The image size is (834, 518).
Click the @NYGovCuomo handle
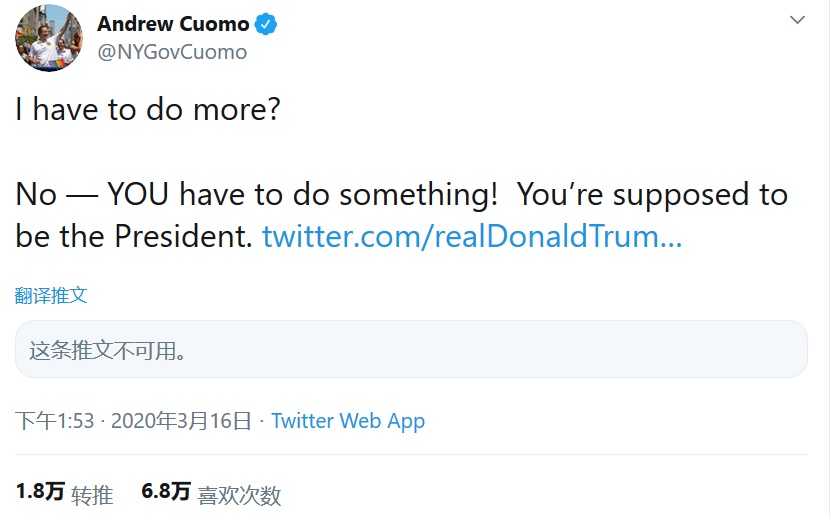coord(171,52)
